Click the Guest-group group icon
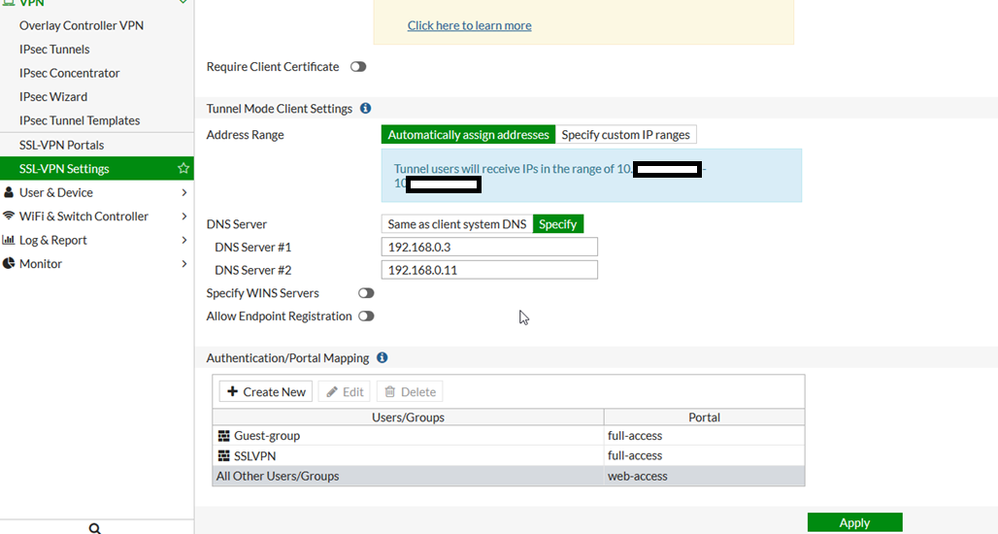The width and height of the screenshot is (998, 534). (223, 435)
